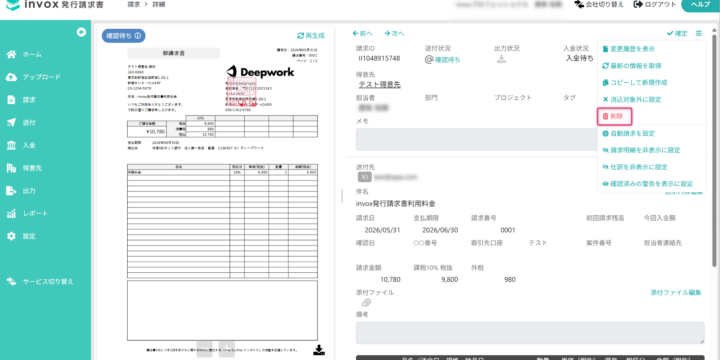Go to the previous invoice with 前へ

[362, 33]
